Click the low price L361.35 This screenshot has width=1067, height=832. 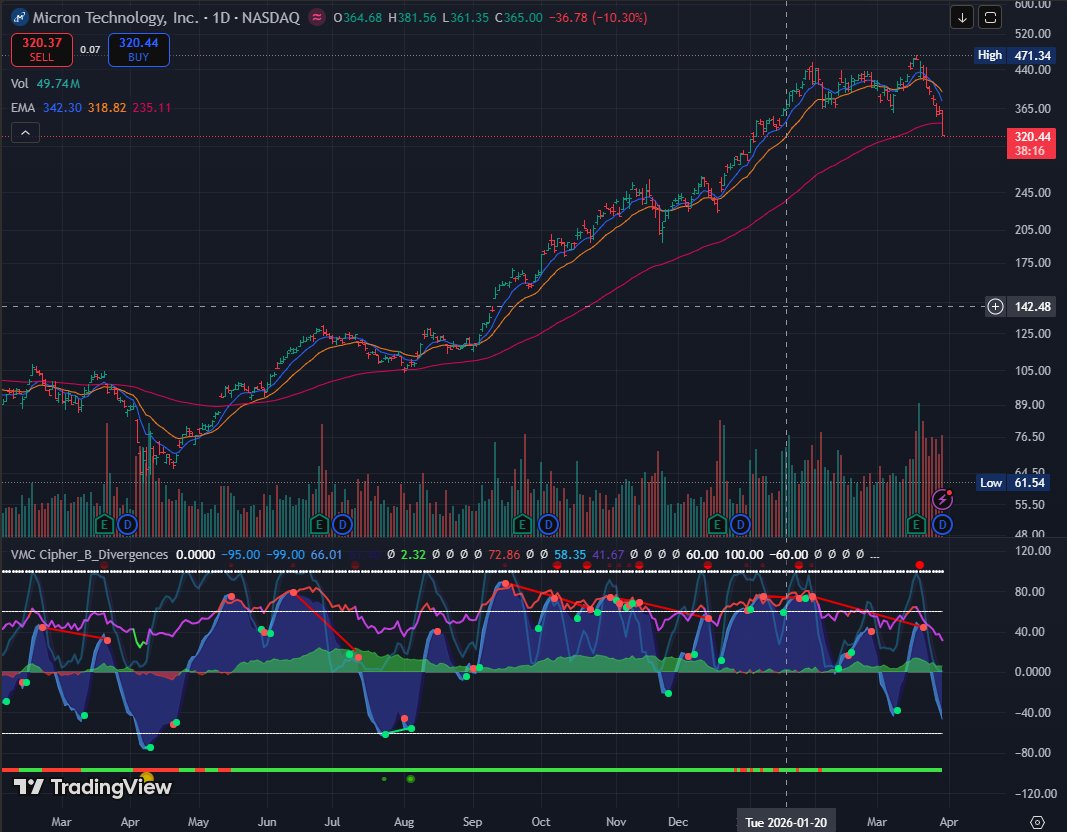point(465,18)
